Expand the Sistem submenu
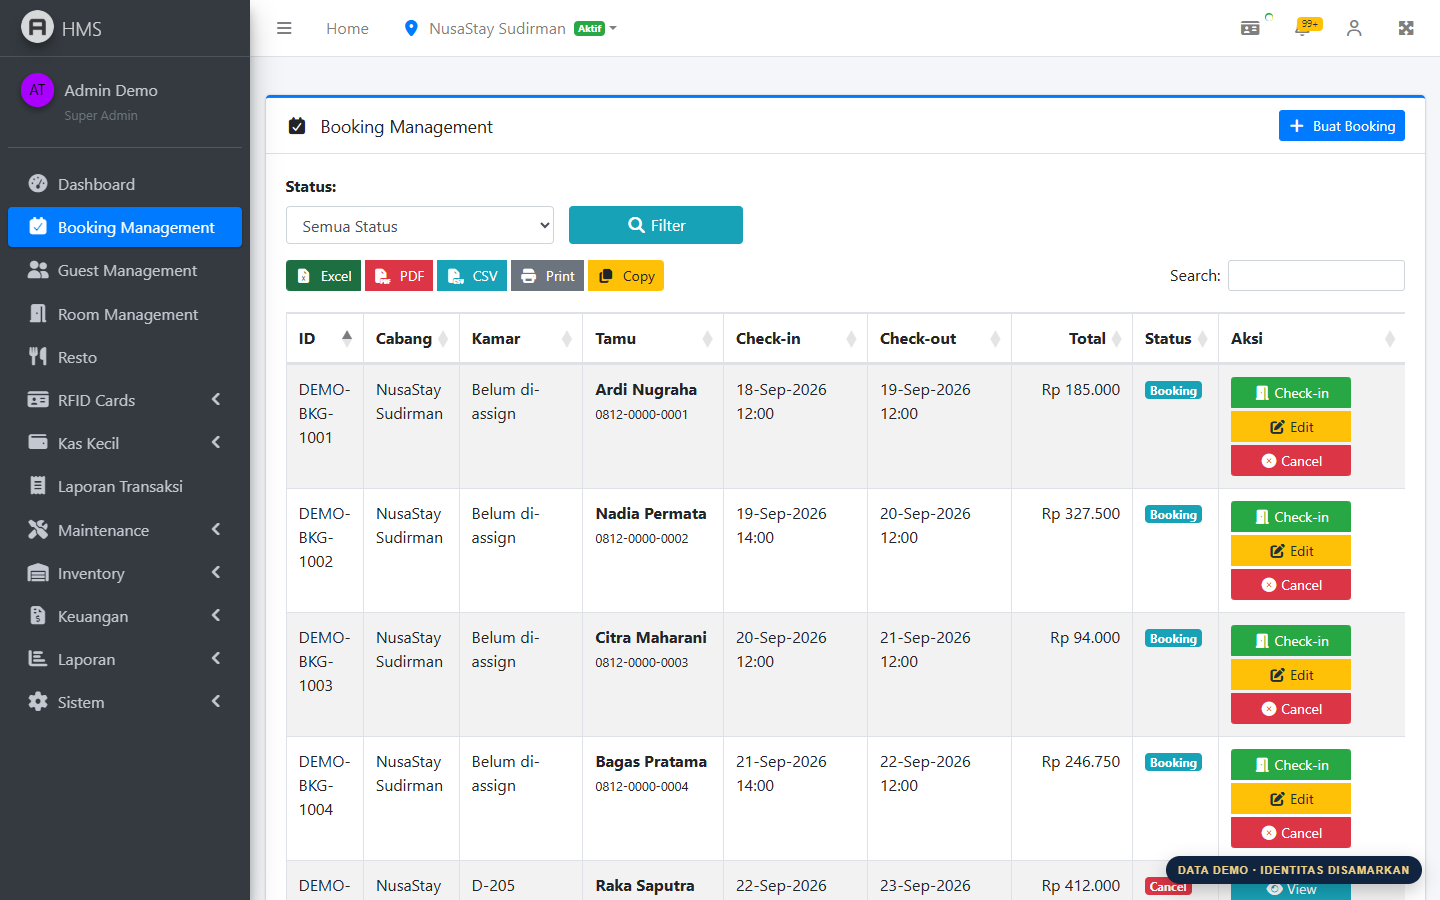This screenshot has height=900, width=1440. pyautogui.click(x=125, y=702)
